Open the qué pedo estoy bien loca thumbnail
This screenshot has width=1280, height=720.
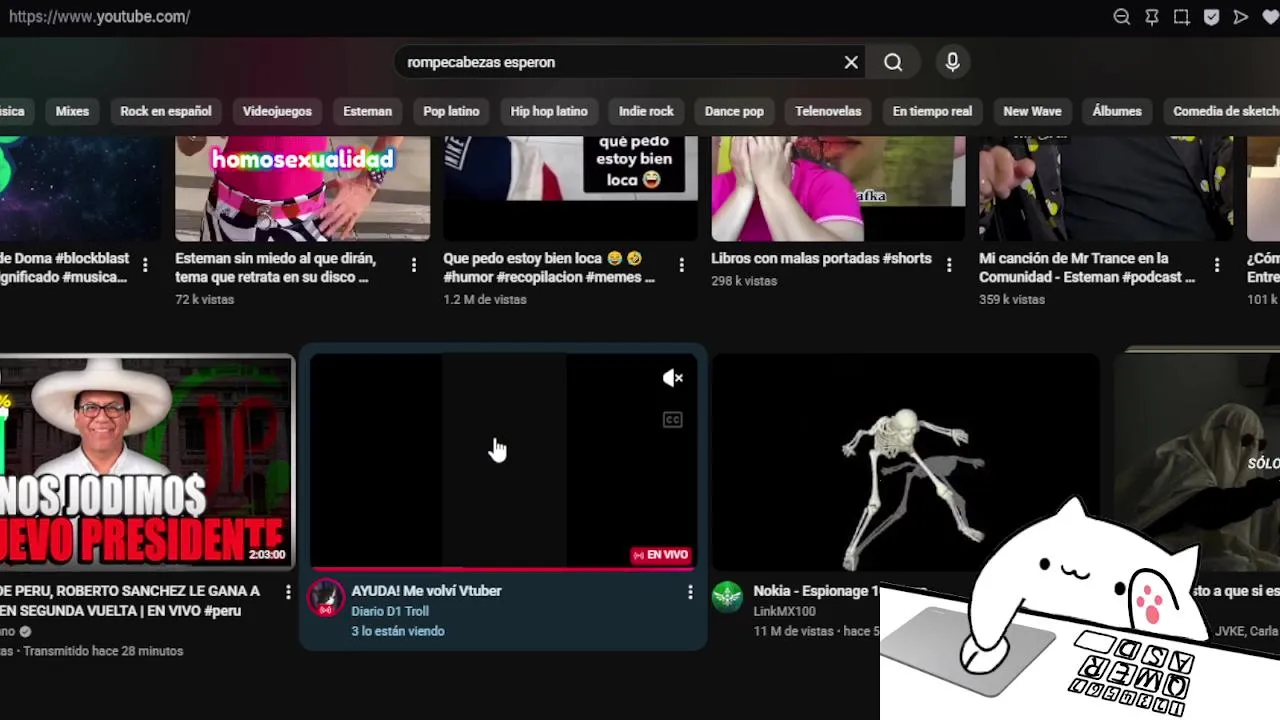[570, 189]
